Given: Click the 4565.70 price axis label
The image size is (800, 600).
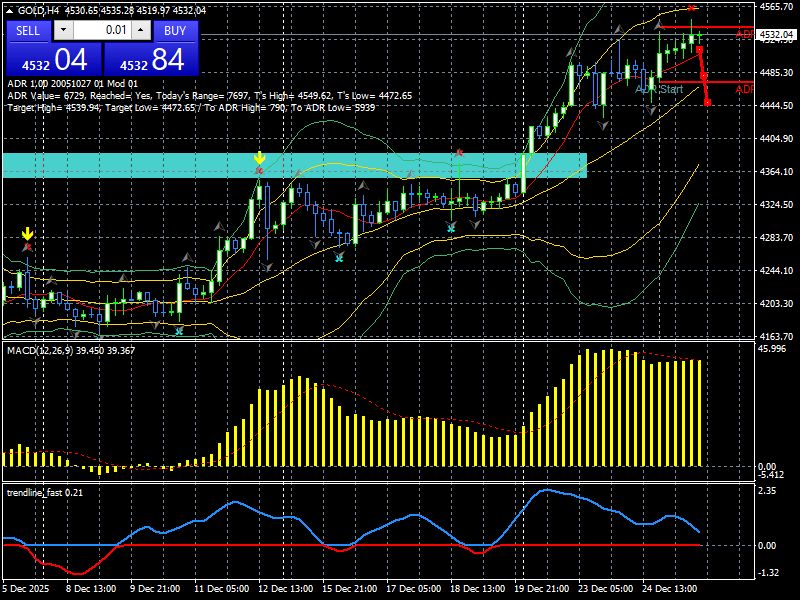Looking at the screenshot, I should point(776,7).
